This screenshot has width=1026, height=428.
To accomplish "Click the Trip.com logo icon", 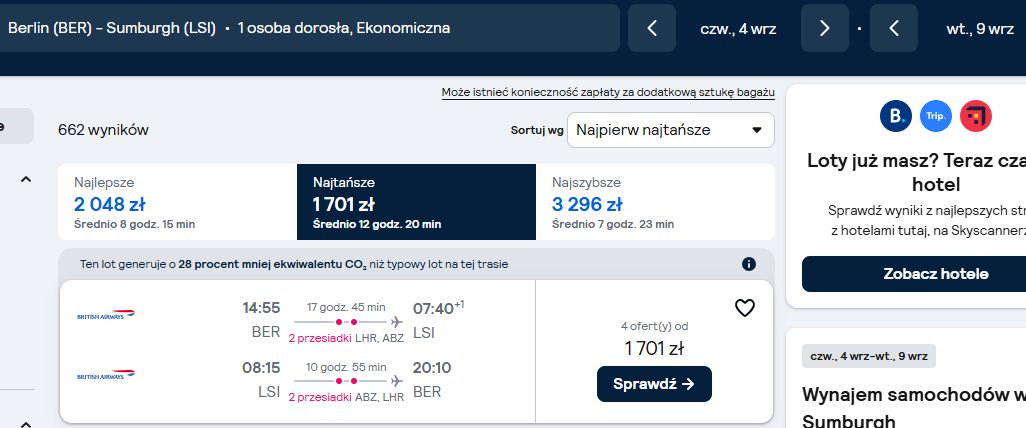I will coord(936,116).
